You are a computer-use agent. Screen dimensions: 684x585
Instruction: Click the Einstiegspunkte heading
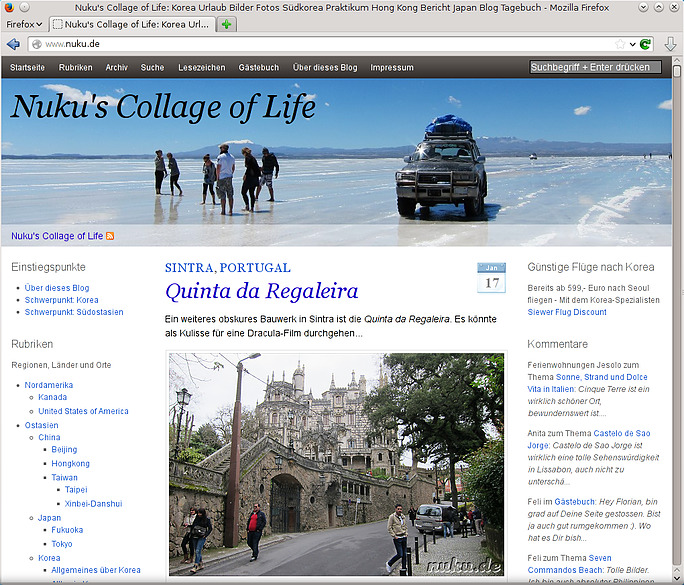point(48,267)
